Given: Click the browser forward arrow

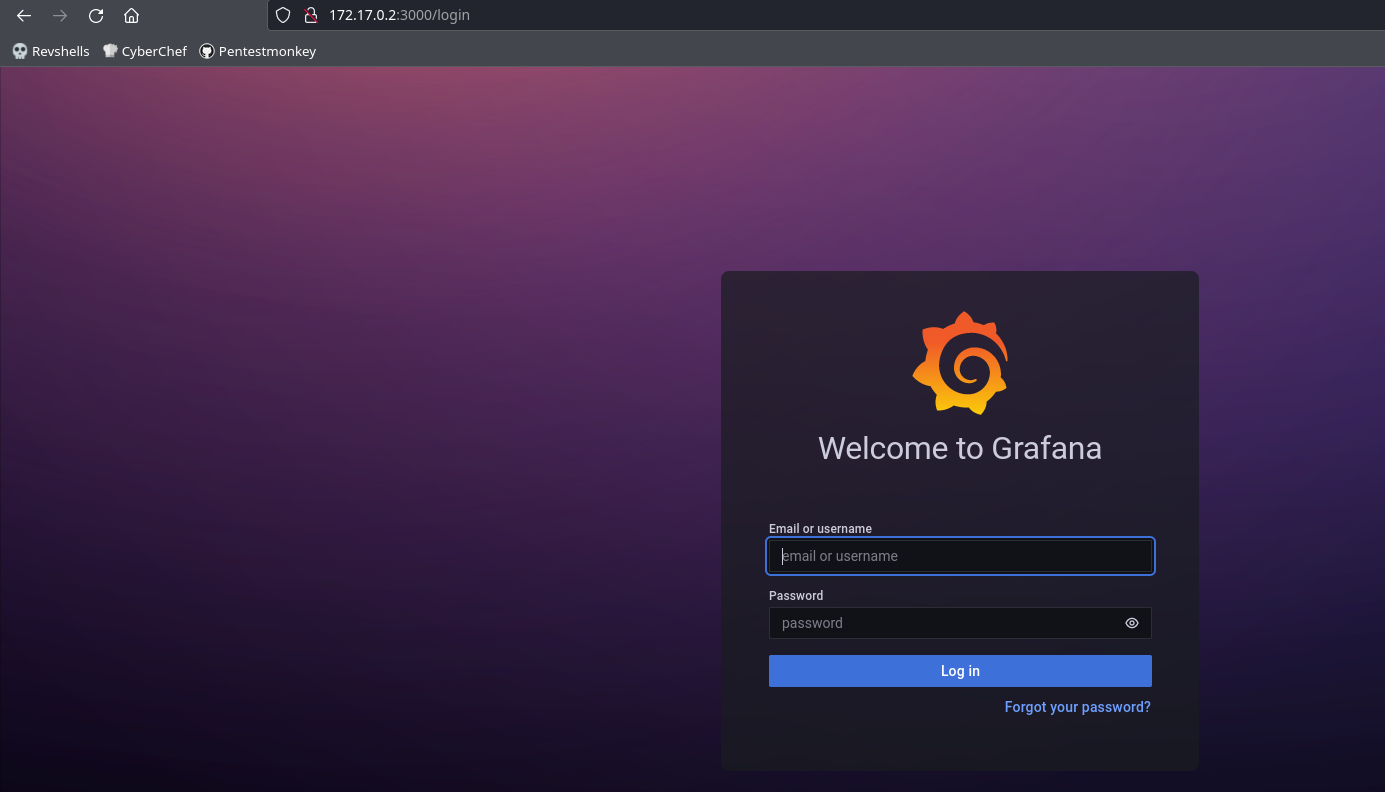Looking at the screenshot, I should tap(60, 16).
